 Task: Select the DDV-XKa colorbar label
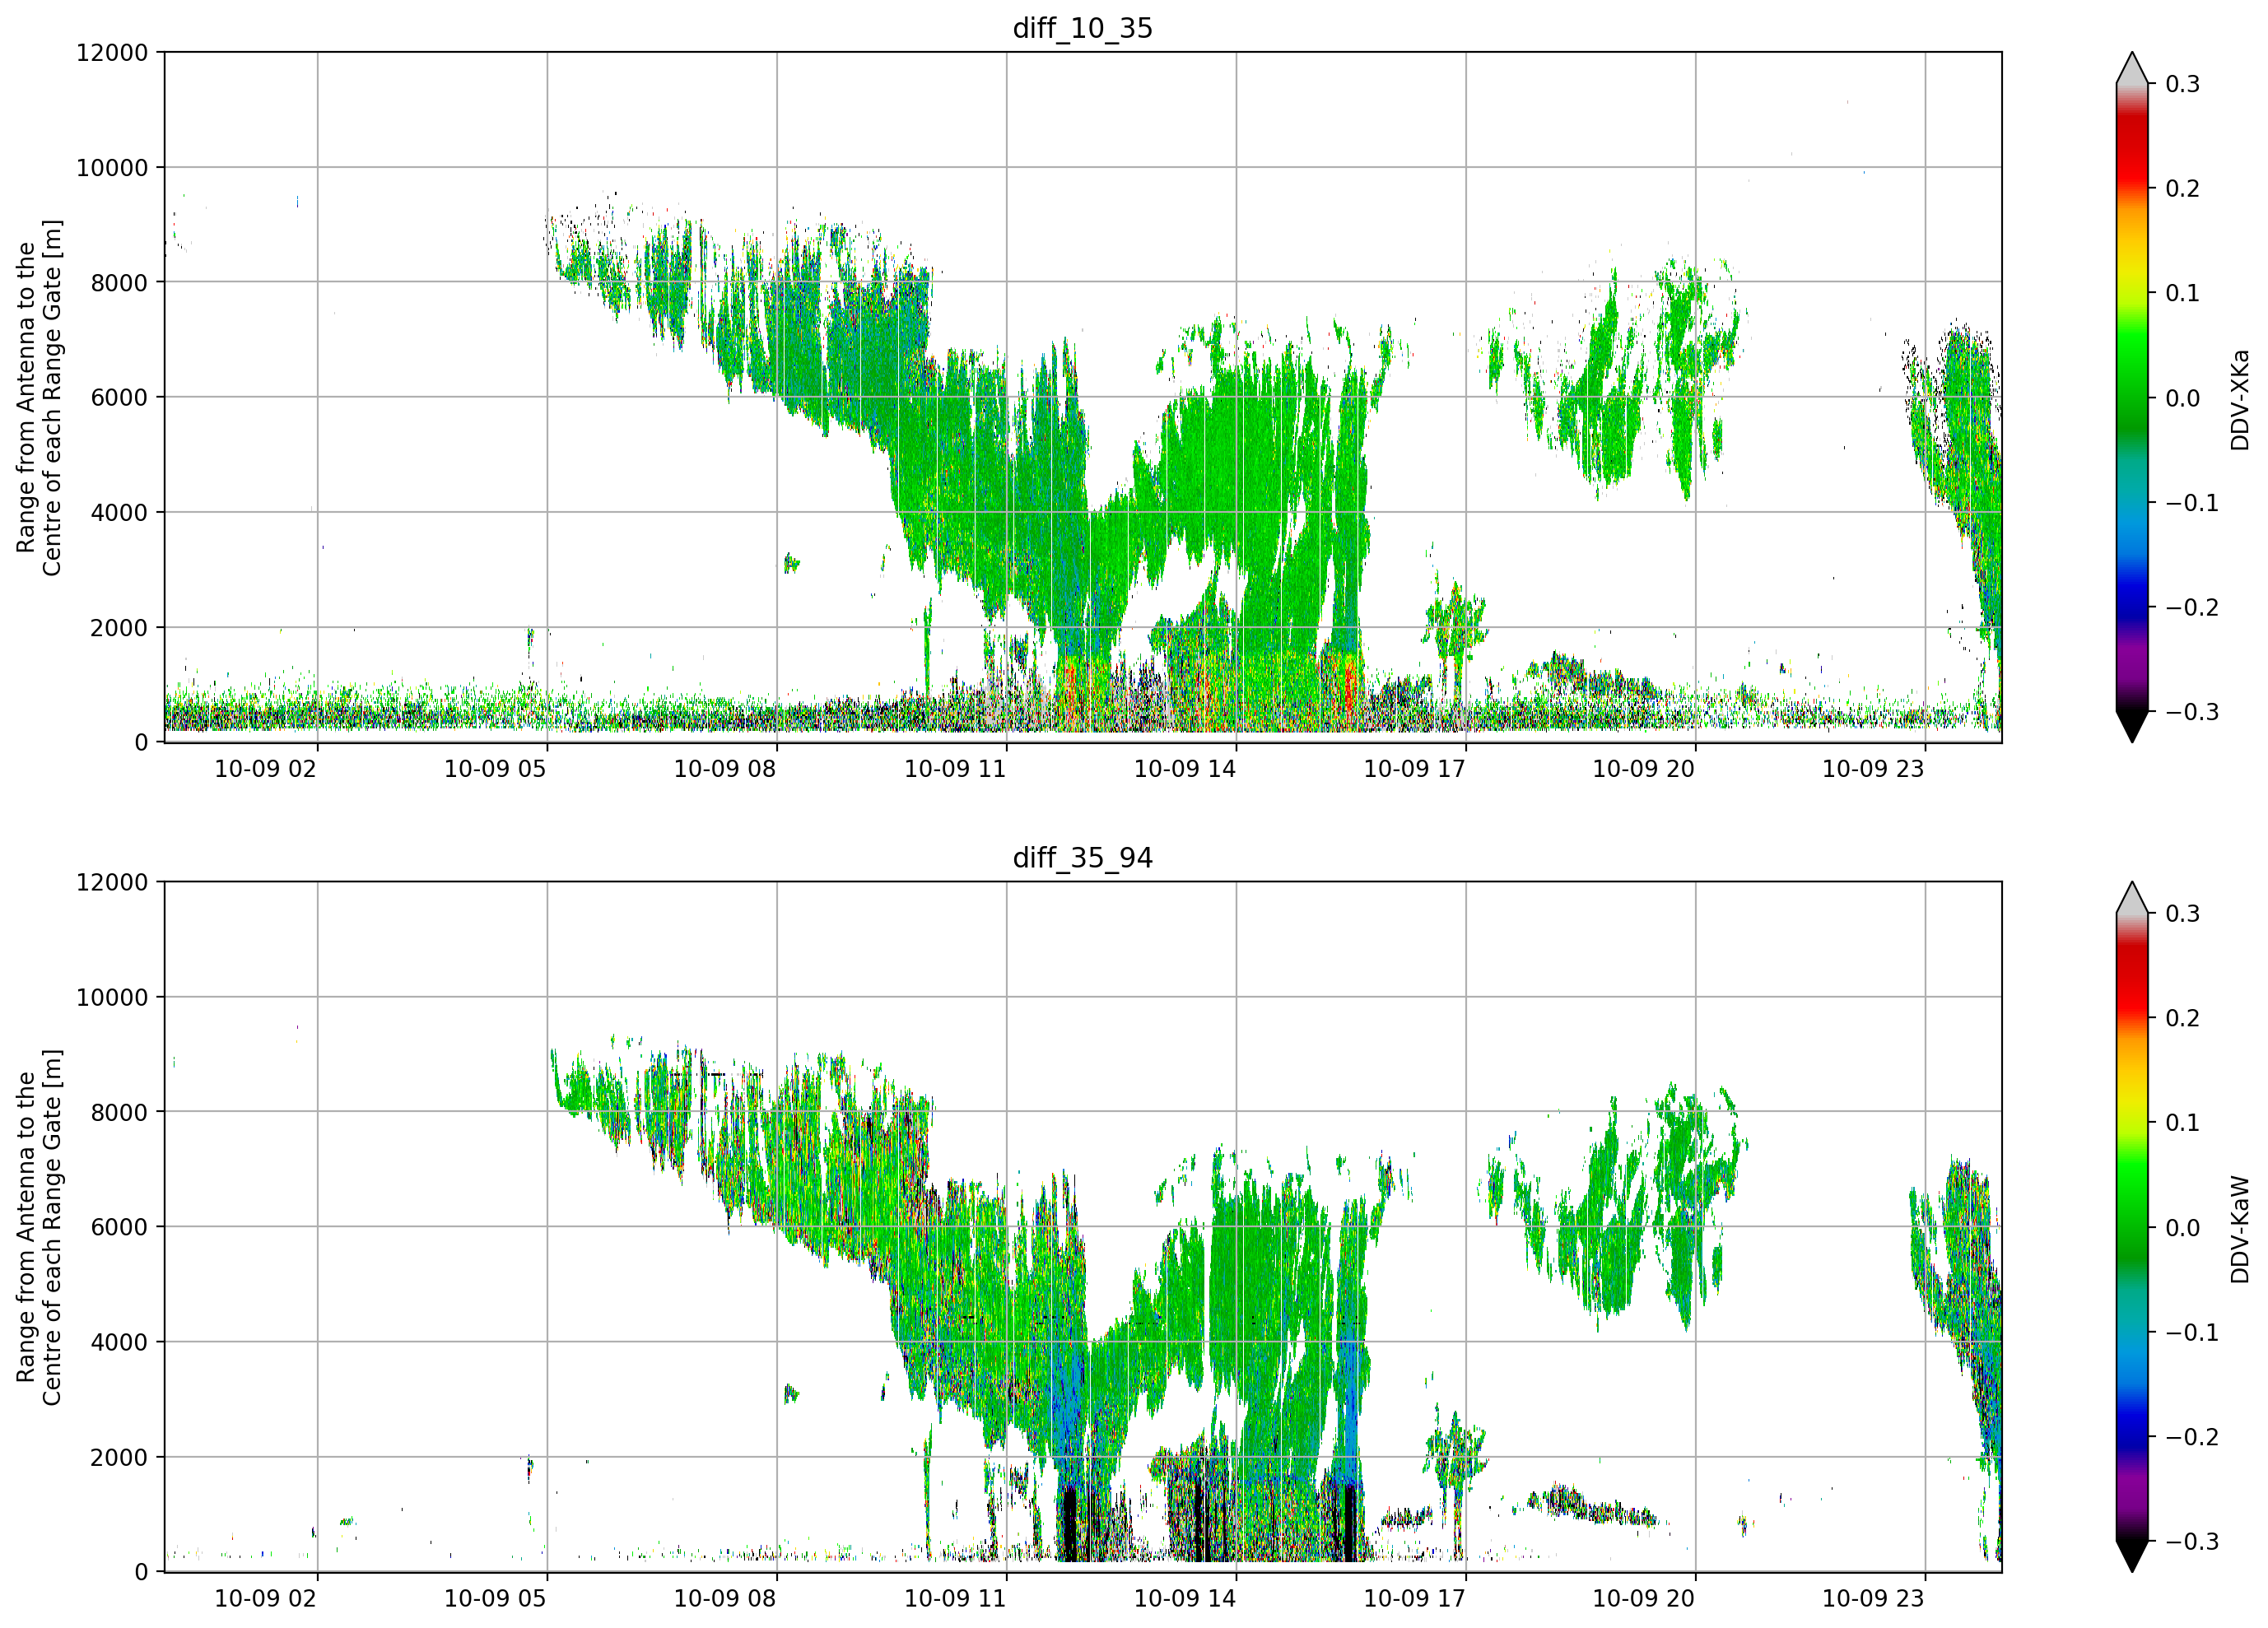(x=2240, y=399)
